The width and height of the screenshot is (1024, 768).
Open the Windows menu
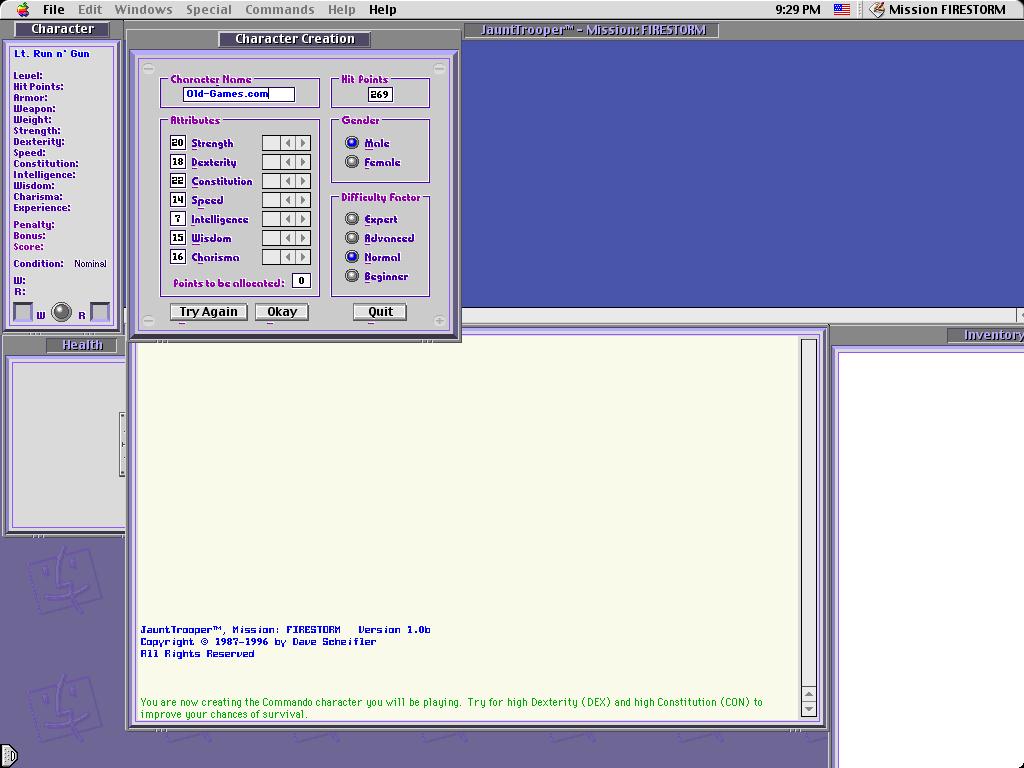point(144,9)
